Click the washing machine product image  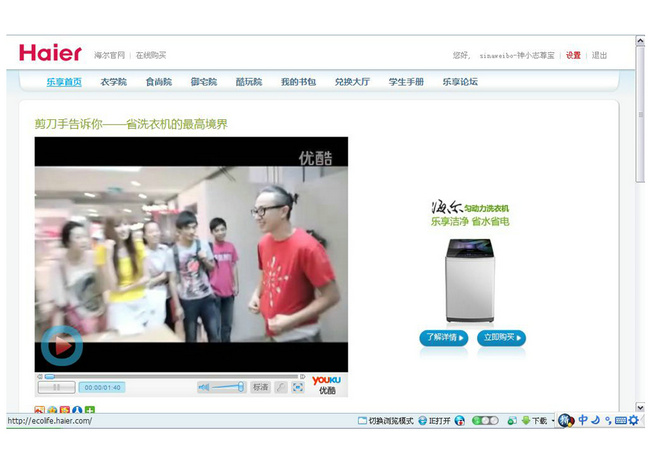tap(470, 280)
